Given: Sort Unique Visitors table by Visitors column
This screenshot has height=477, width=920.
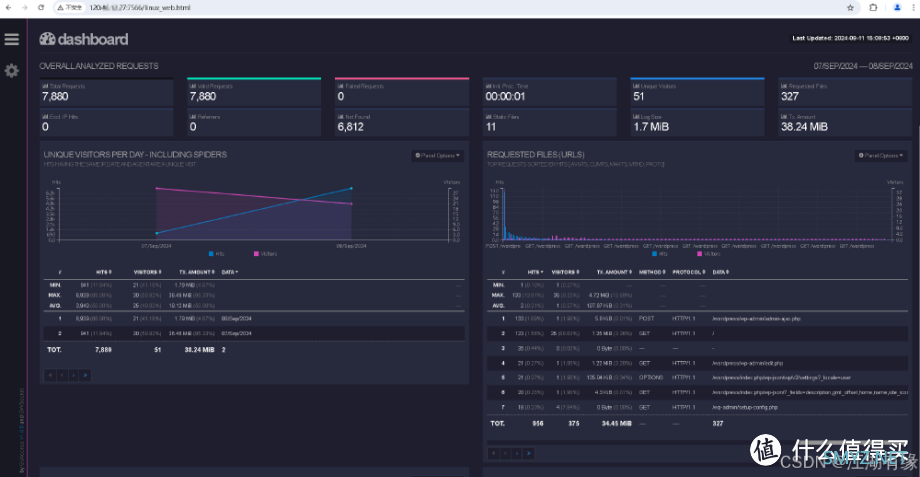Looking at the screenshot, I should pyautogui.click(x=147, y=272).
